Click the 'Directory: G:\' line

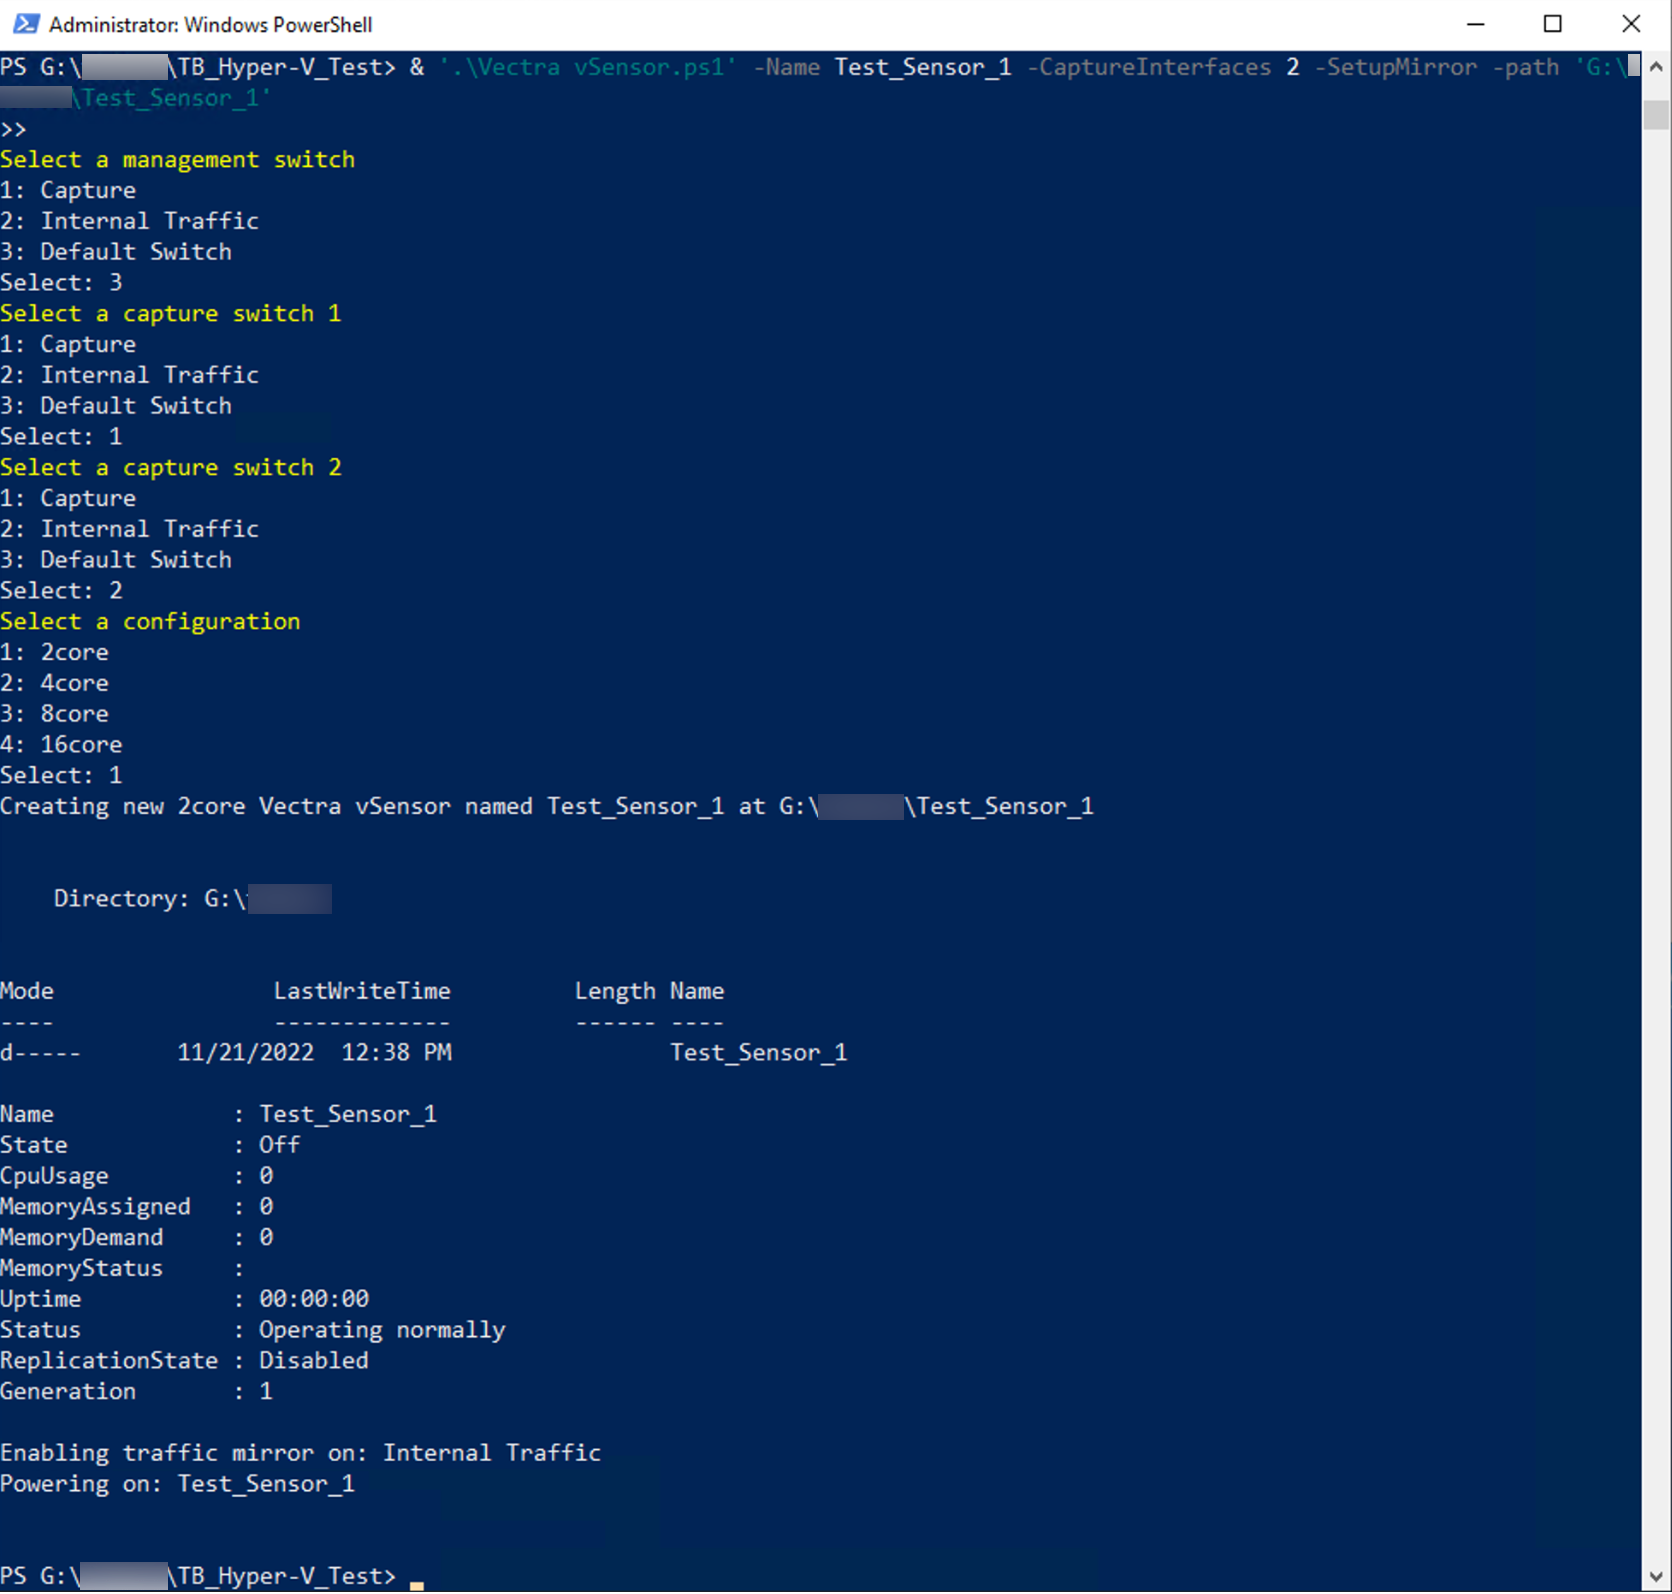pos(193,899)
